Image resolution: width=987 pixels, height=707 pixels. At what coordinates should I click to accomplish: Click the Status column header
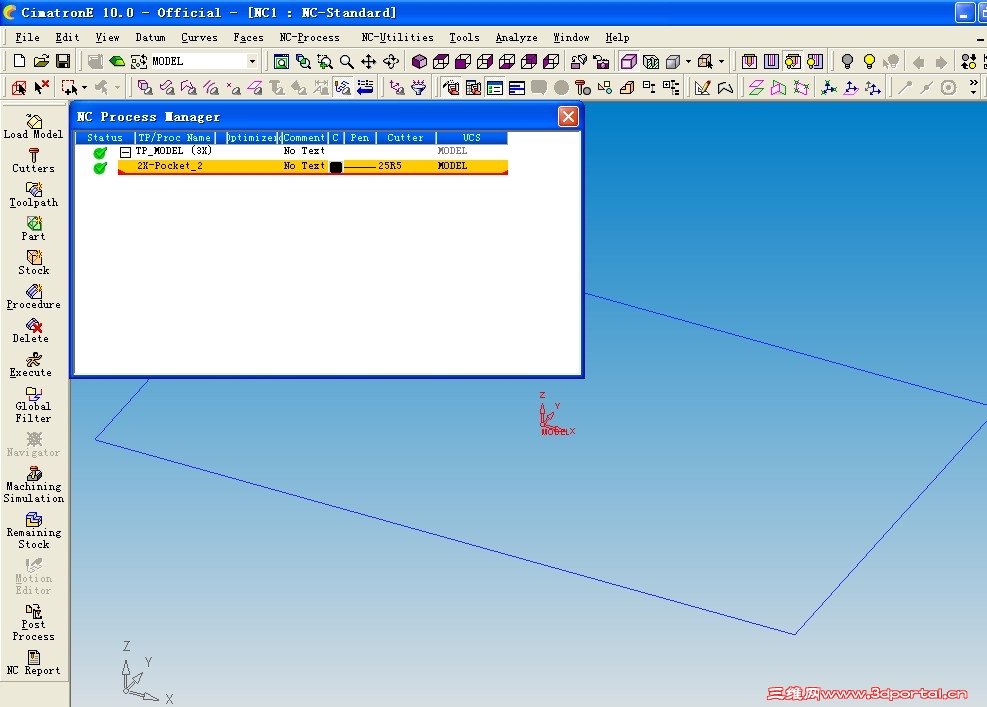(x=104, y=137)
